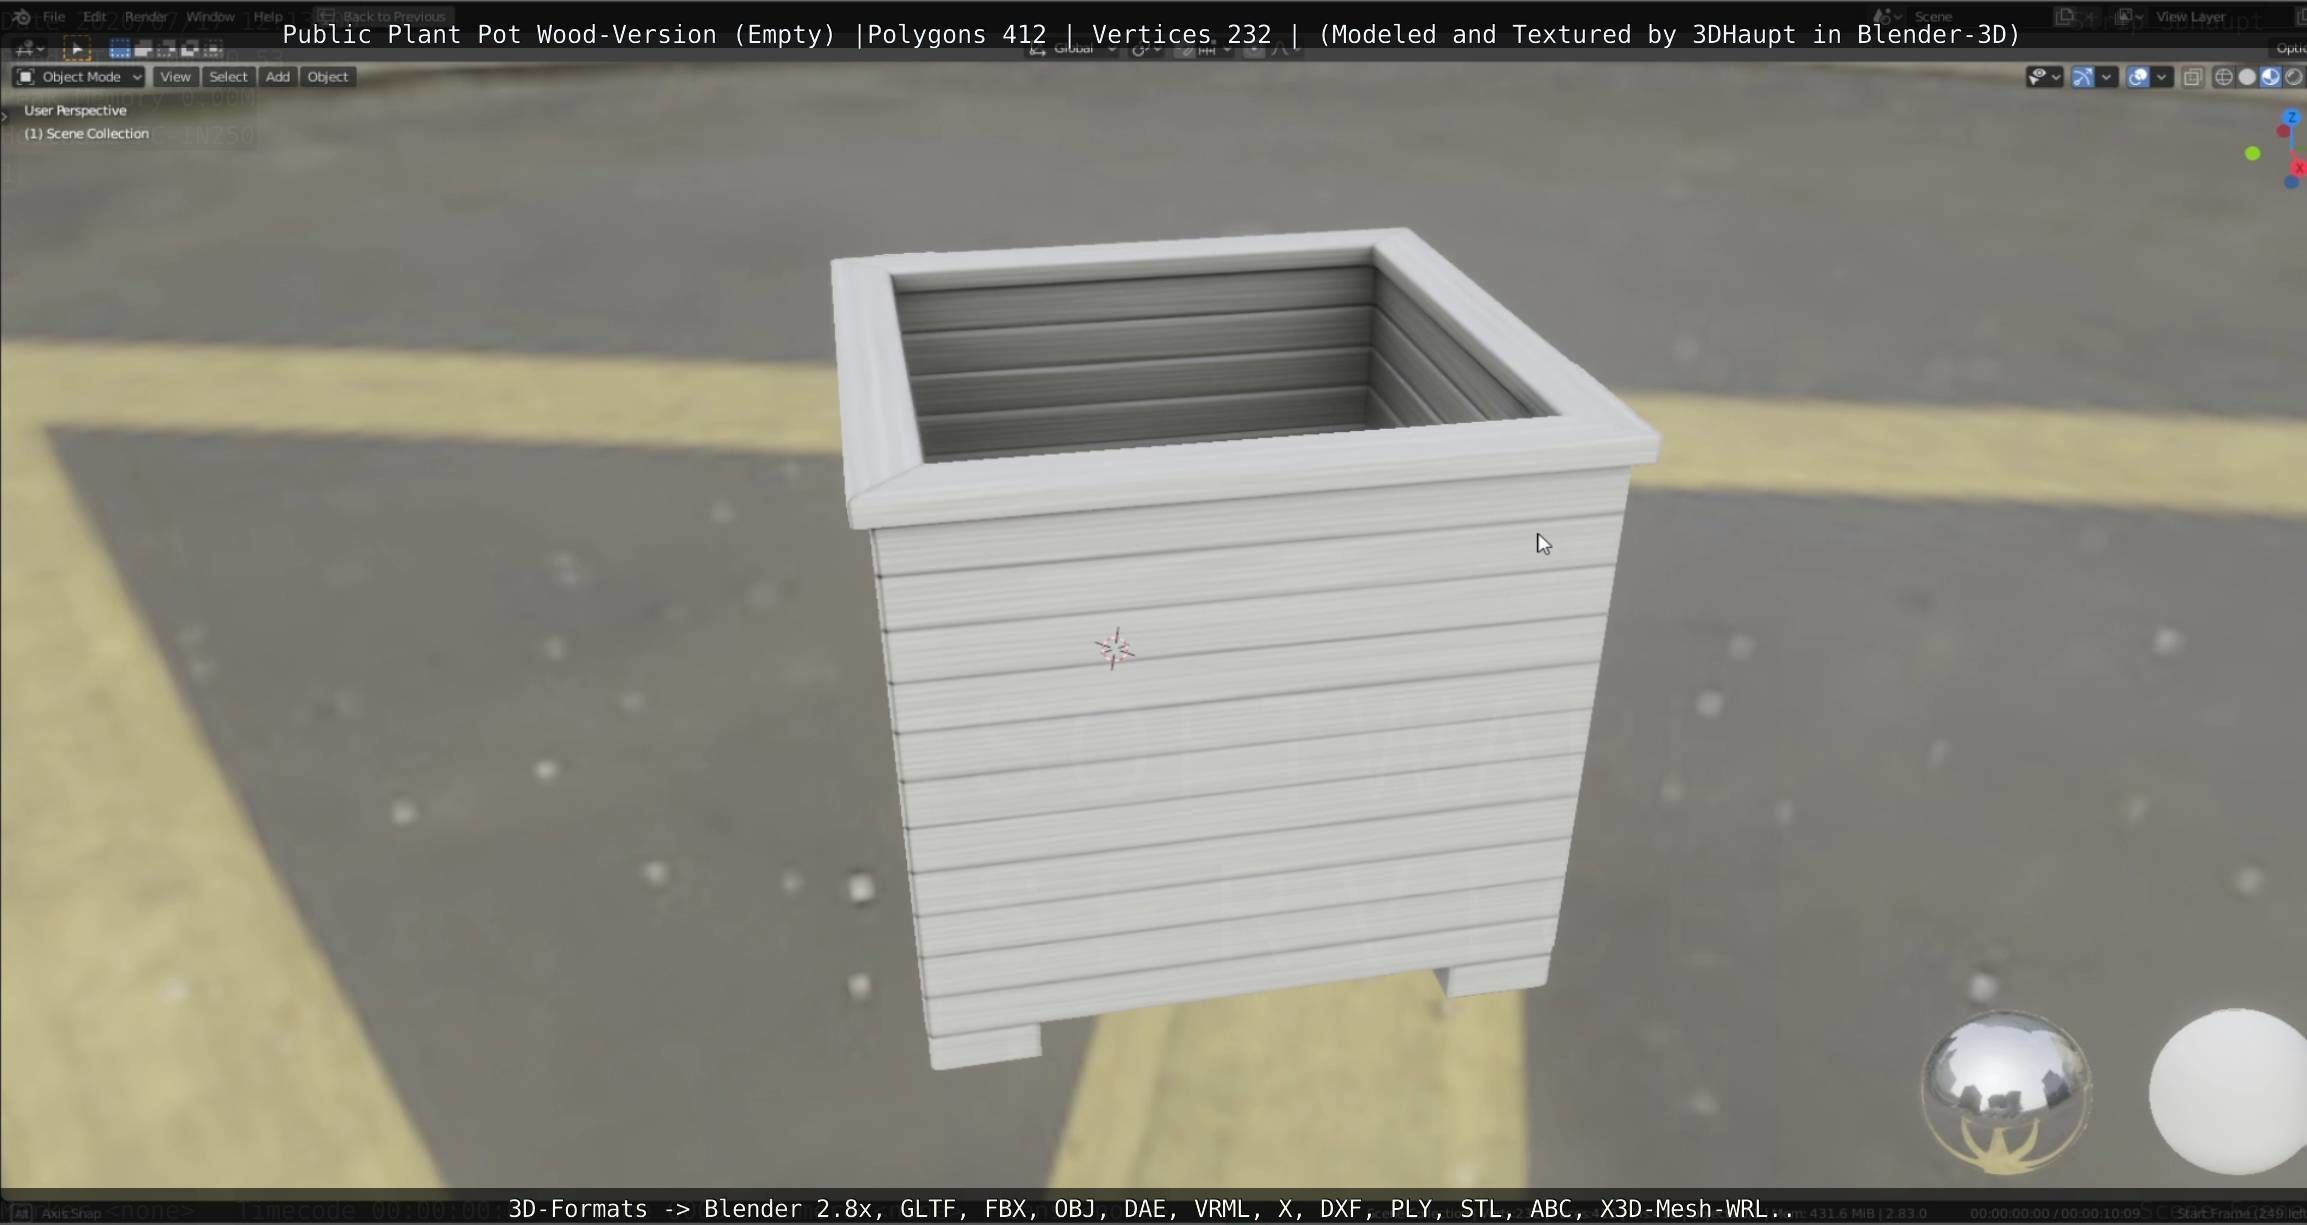Choose the Set new selection mode icon
Image resolution: width=2307 pixels, height=1225 pixels.
pos(120,48)
